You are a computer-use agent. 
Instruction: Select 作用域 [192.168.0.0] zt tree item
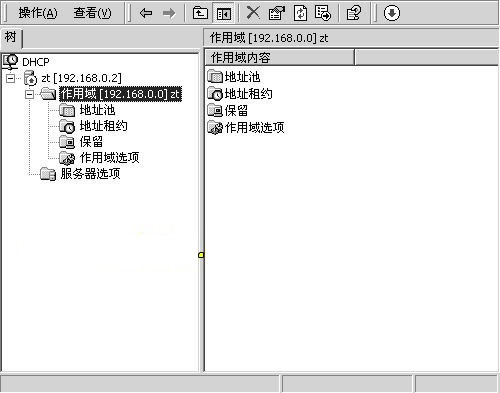coord(120,94)
